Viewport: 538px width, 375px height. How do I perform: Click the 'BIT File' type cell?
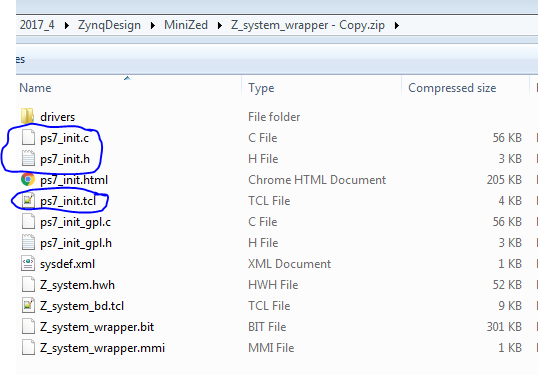click(x=267, y=327)
